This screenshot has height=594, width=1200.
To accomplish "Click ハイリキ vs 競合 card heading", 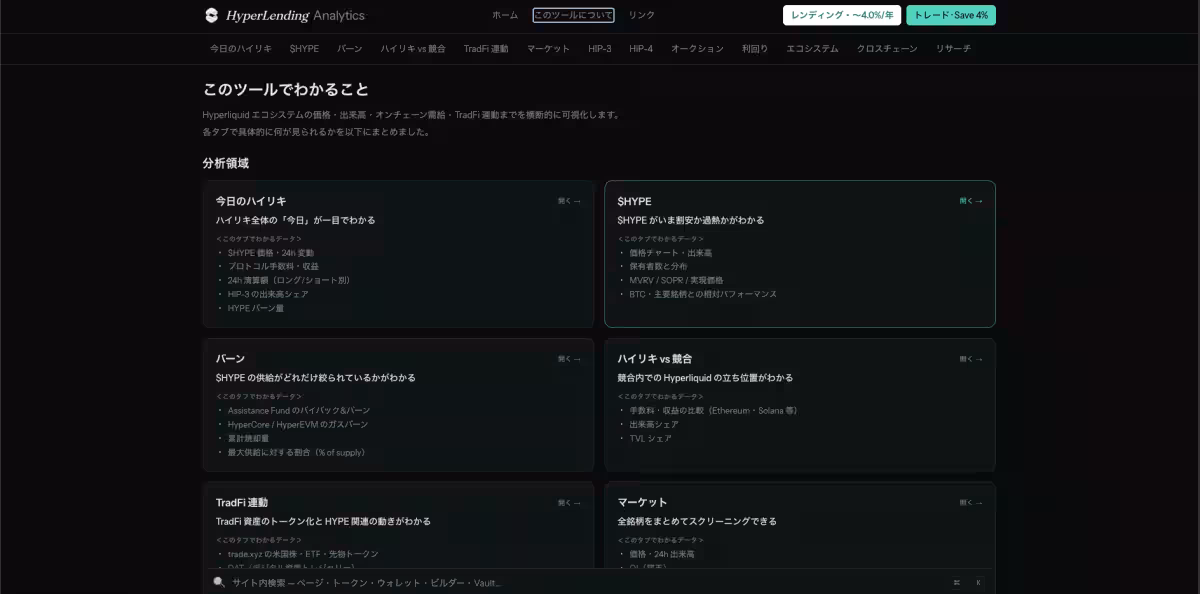I will pyautogui.click(x=655, y=359).
